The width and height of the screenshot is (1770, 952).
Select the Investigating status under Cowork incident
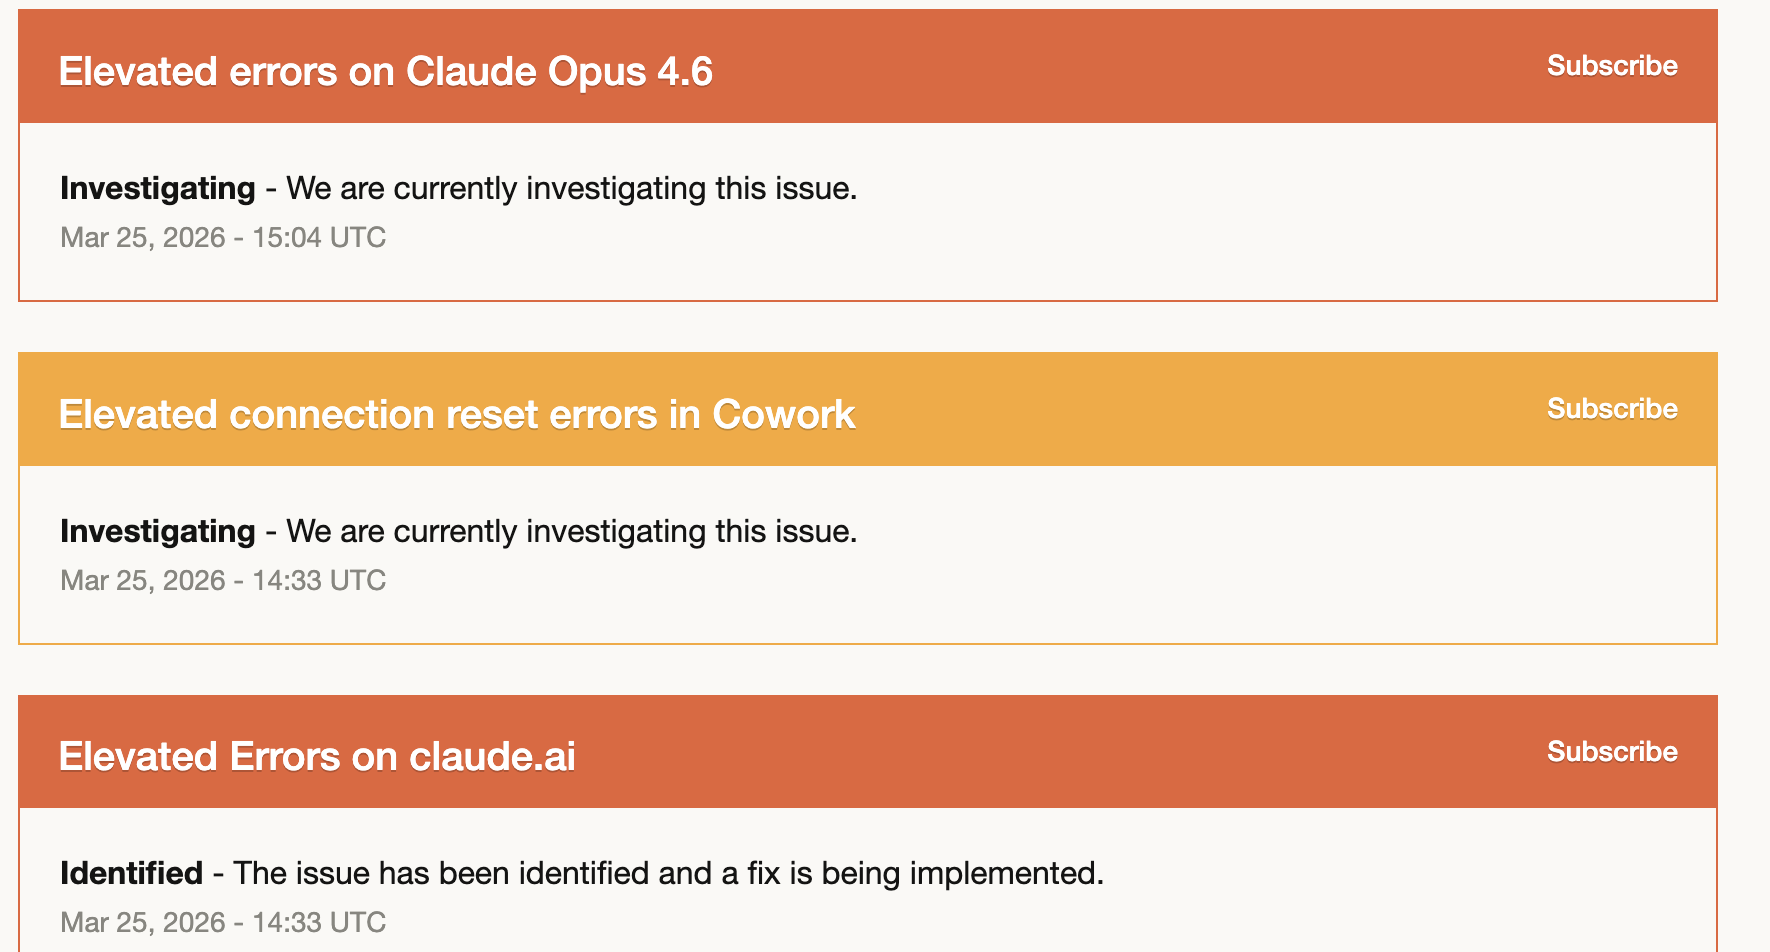tap(157, 531)
